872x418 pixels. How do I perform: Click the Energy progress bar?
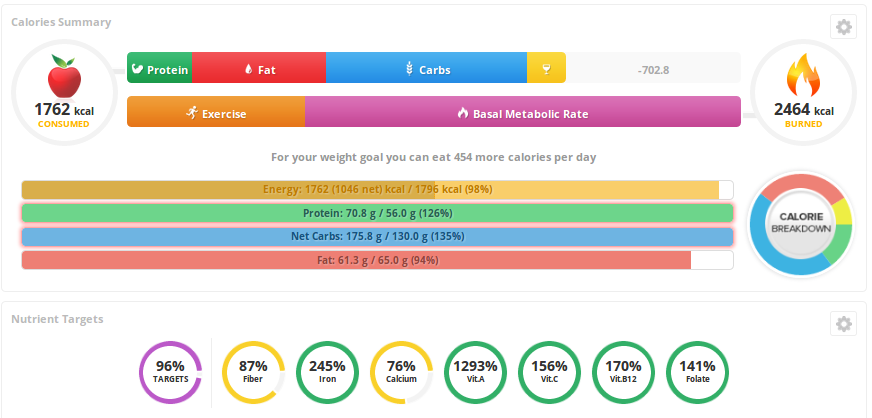pos(377,189)
